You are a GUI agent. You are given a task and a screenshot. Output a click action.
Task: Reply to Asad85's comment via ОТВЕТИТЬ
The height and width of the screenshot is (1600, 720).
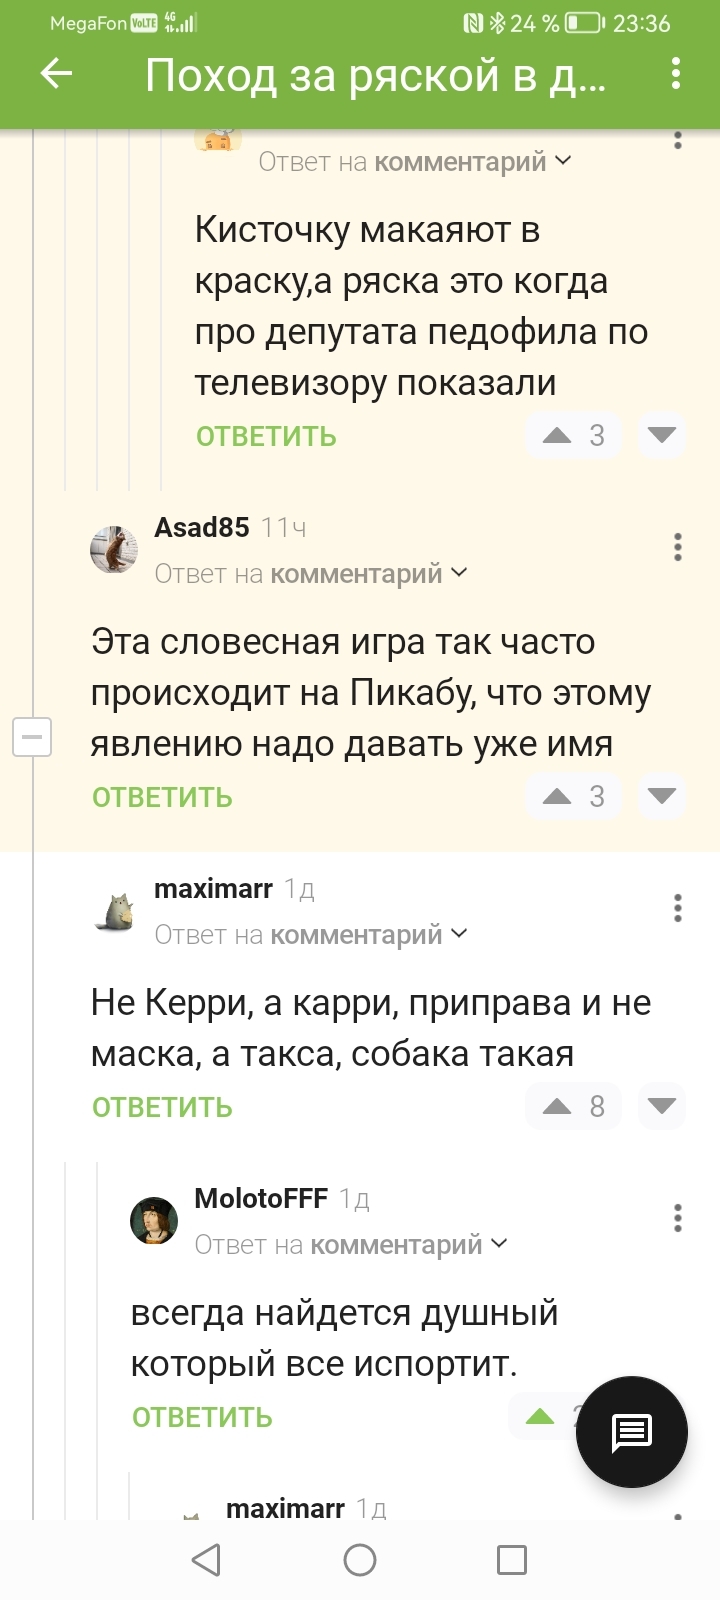click(x=162, y=798)
